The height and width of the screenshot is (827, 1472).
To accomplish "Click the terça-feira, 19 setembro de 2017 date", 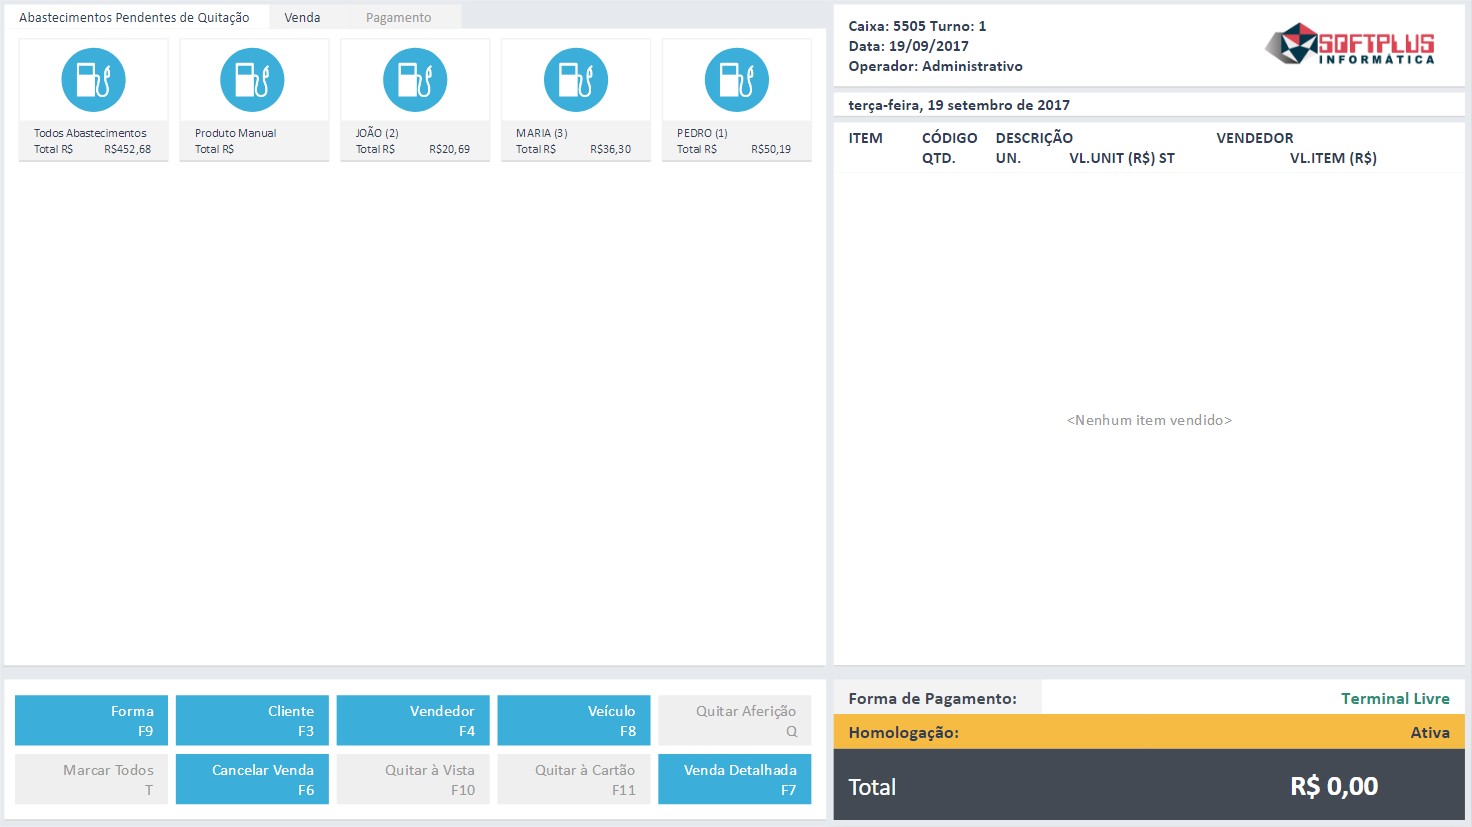I will coord(959,105).
